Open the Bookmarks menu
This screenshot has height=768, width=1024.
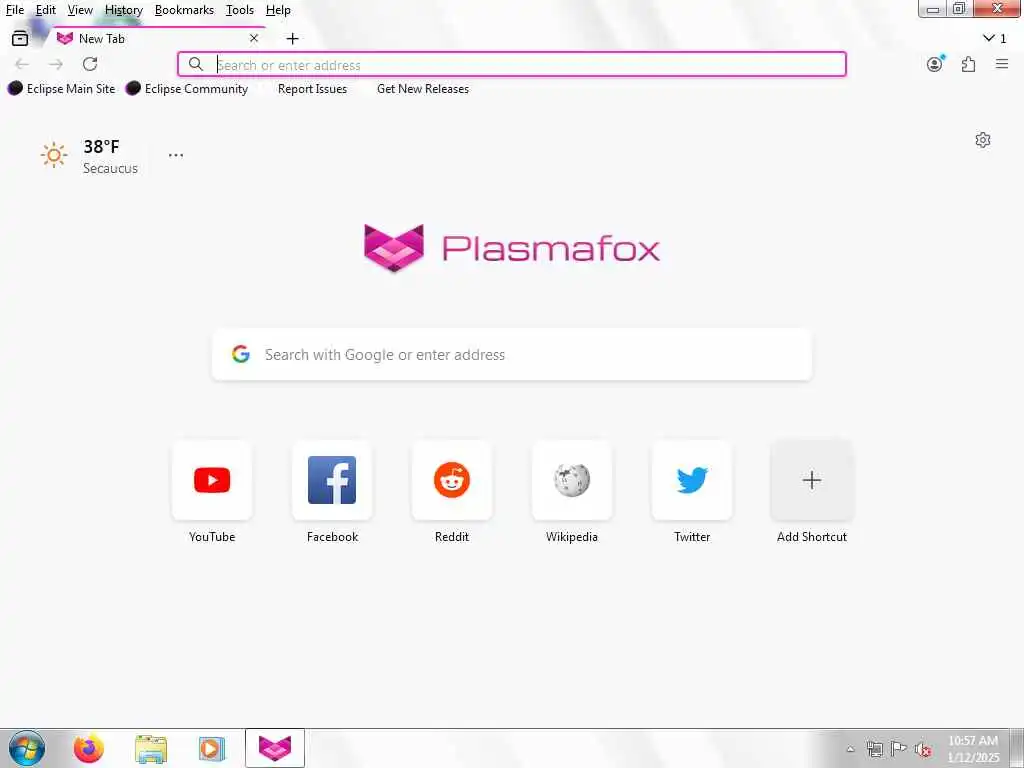coord(184,10)
